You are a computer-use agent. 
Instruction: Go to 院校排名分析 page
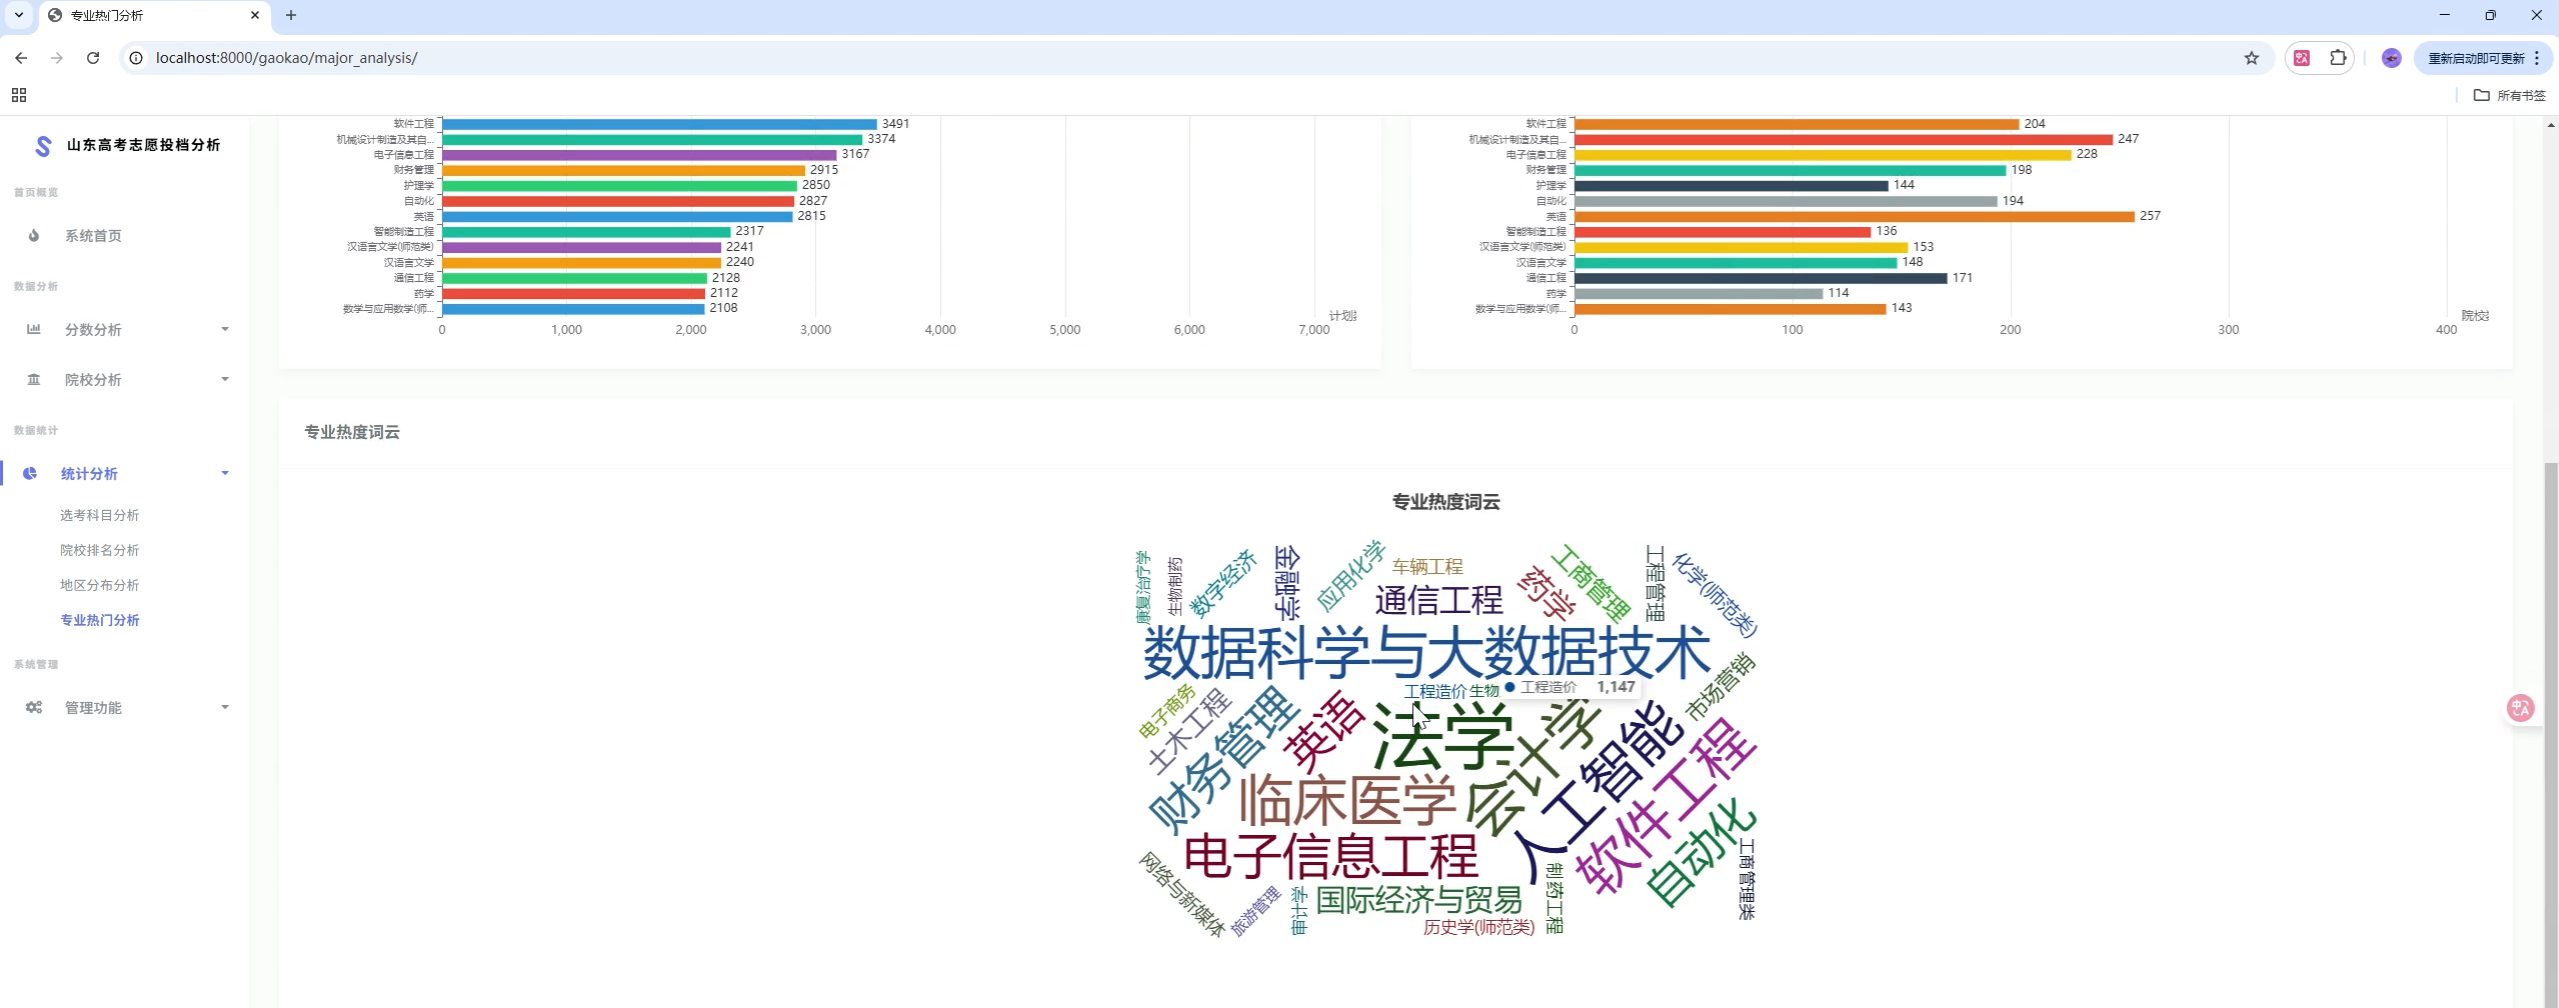click(x=100, y=550)
